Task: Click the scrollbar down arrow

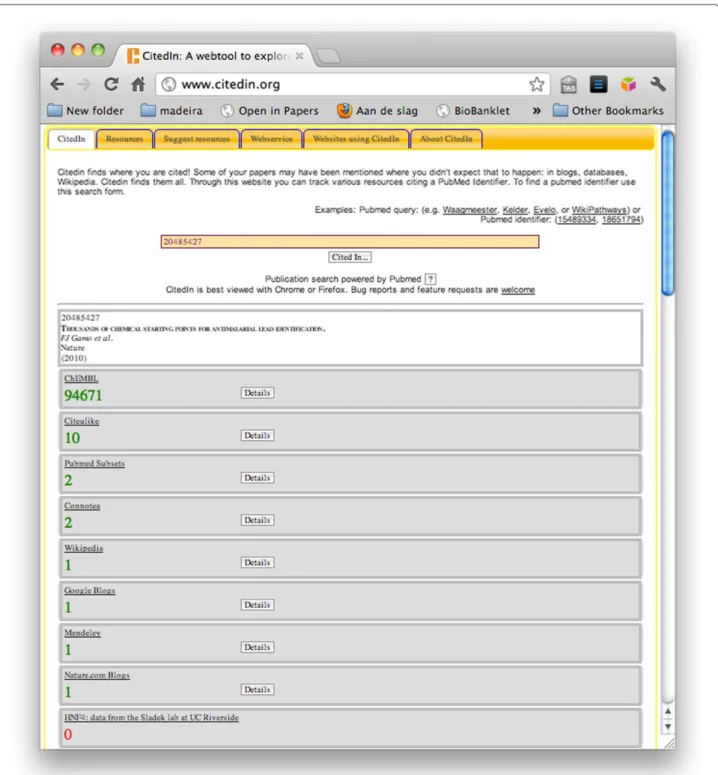Action: point(668,727)
